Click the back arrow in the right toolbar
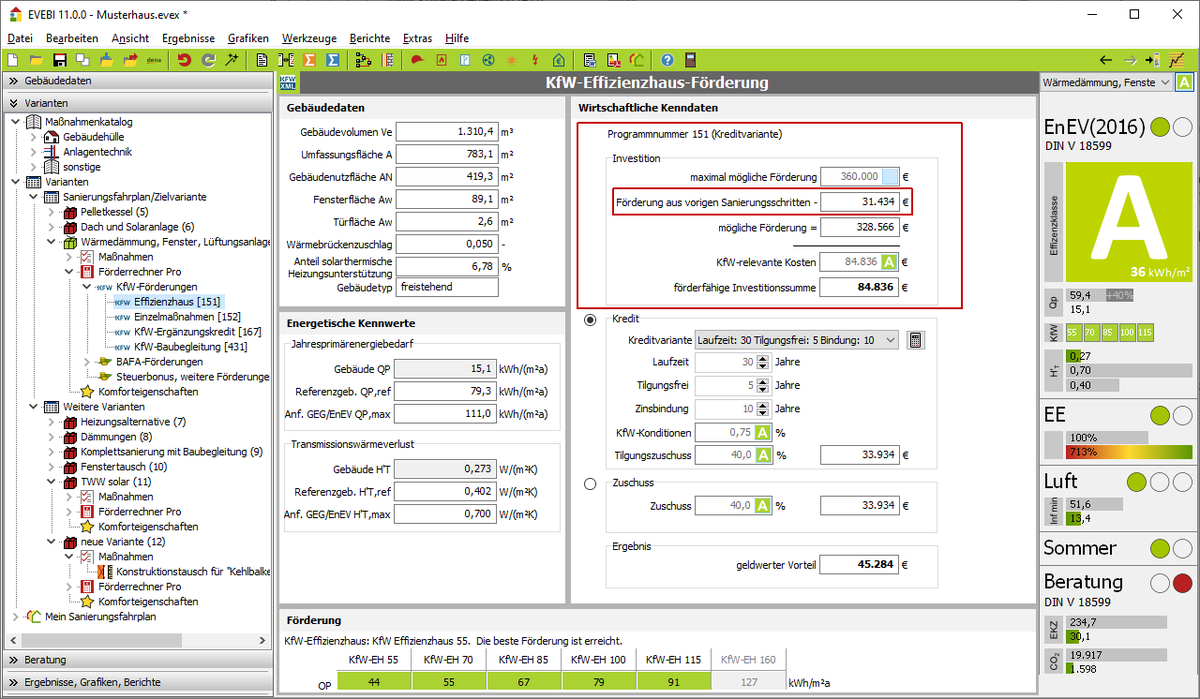The height and width of the screenshot is (699, 1200). [x=1105, y=60]
